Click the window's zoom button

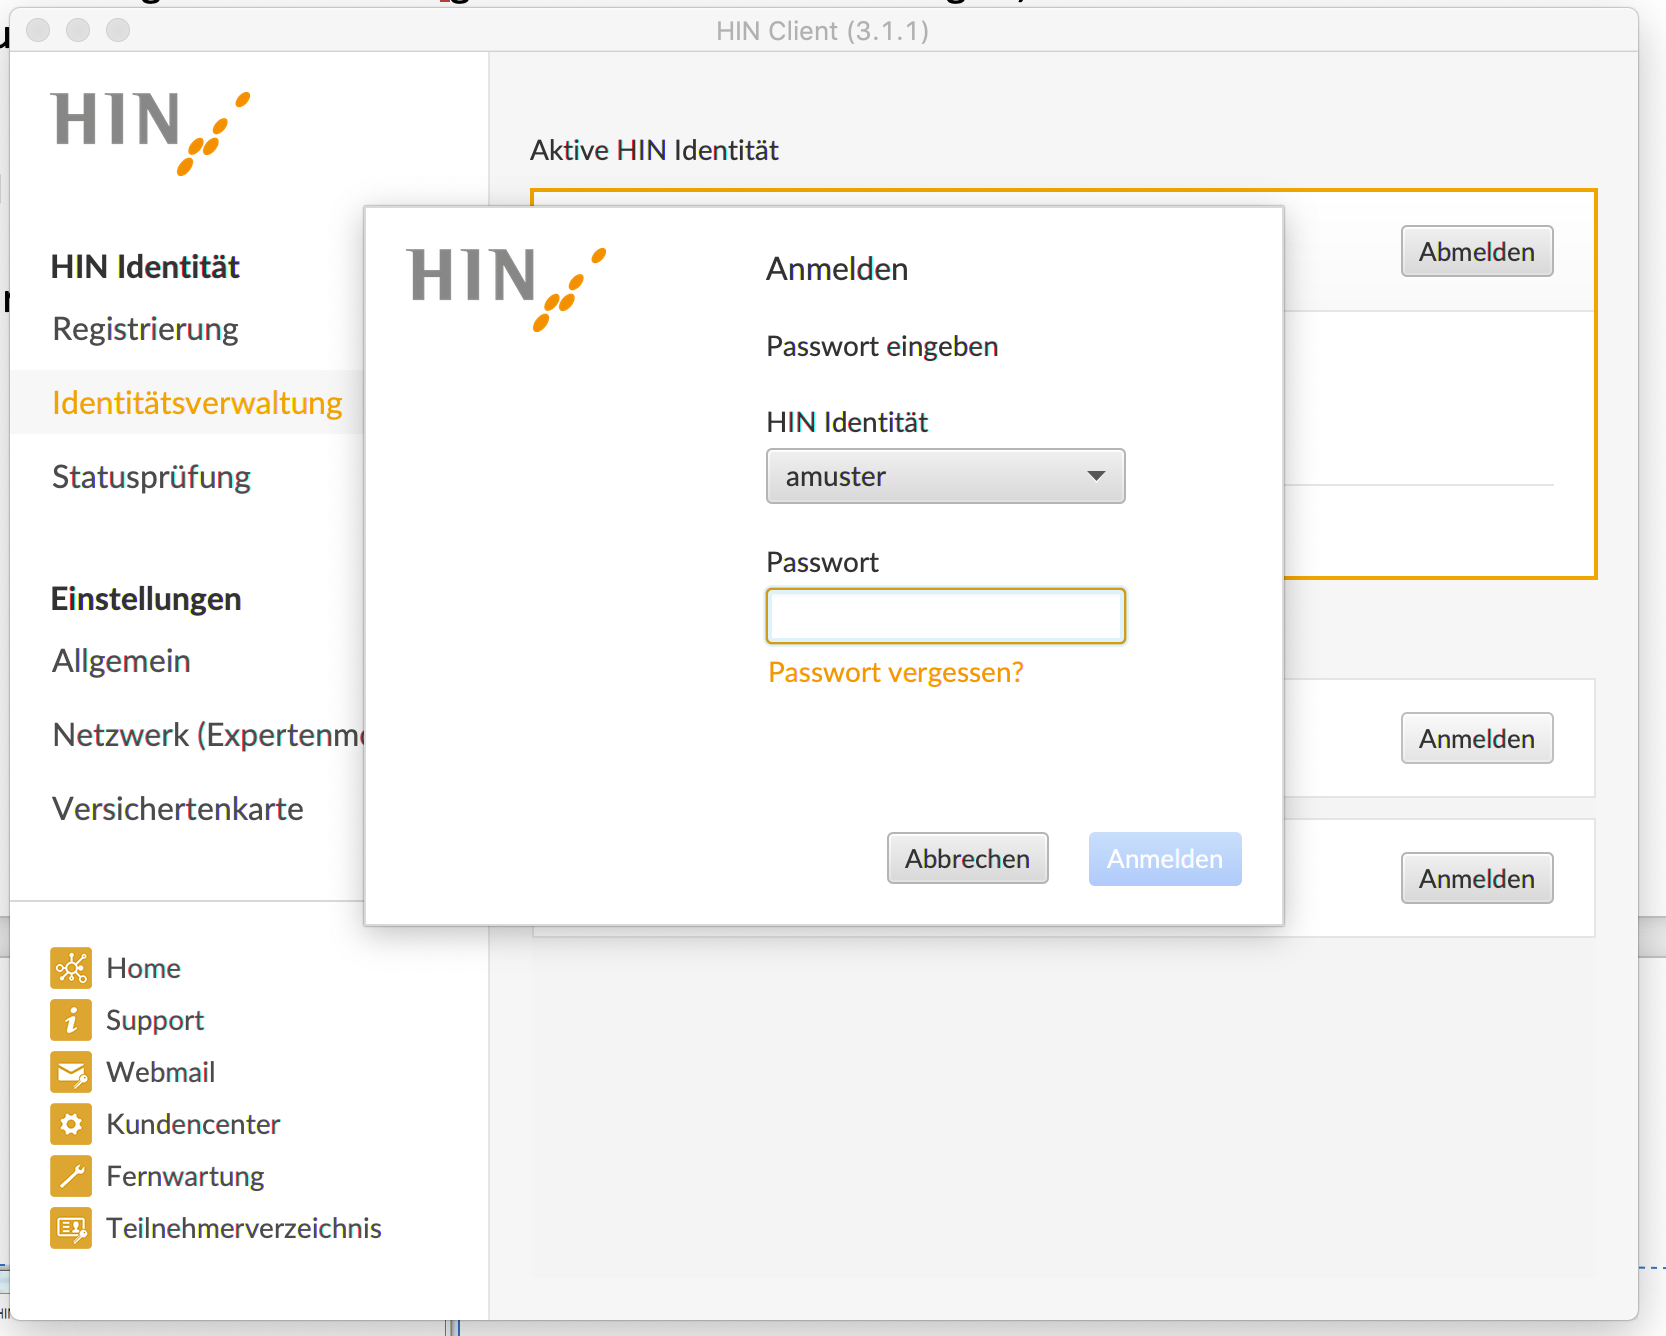118,30
